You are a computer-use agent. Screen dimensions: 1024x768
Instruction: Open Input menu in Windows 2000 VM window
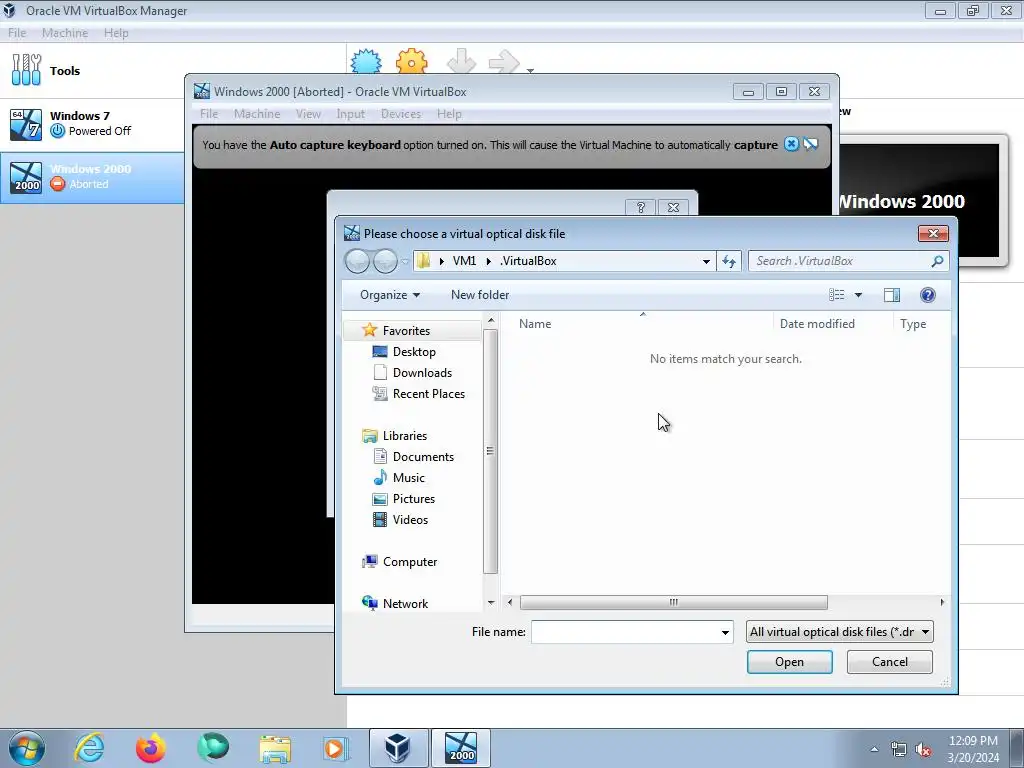point(351,114)
